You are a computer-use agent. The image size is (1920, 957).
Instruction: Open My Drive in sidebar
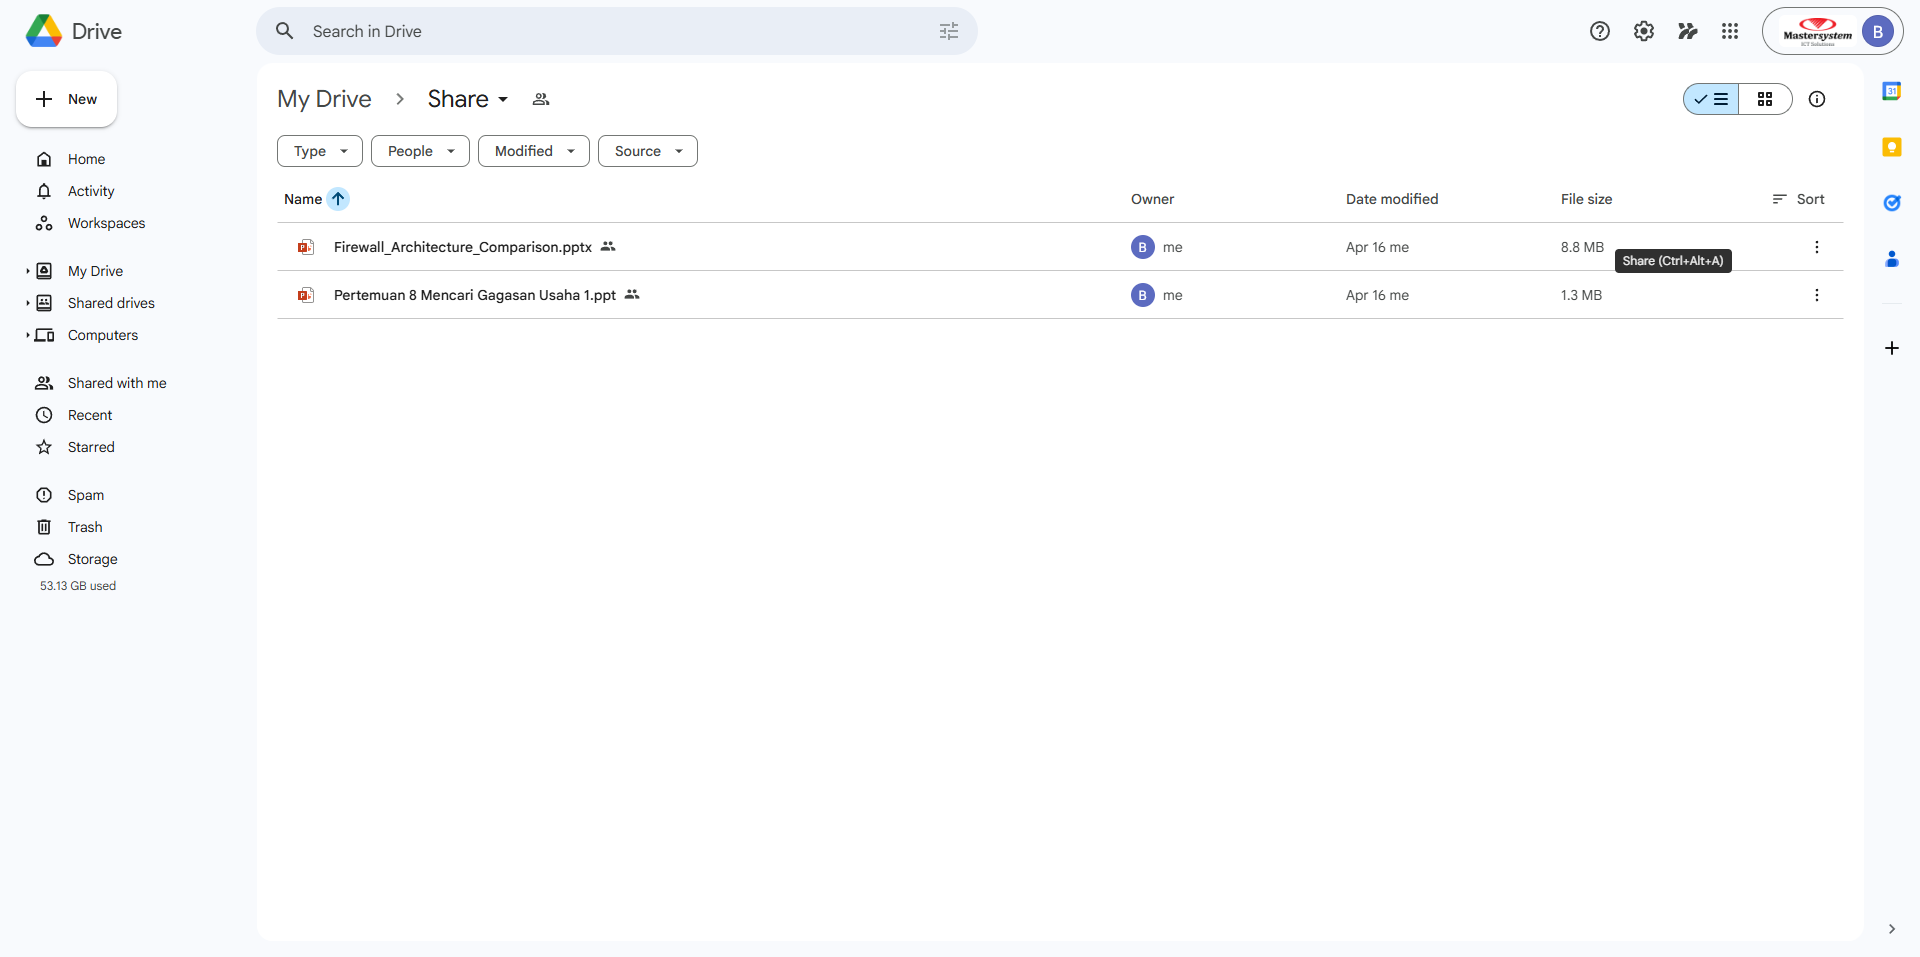point(95,271)
